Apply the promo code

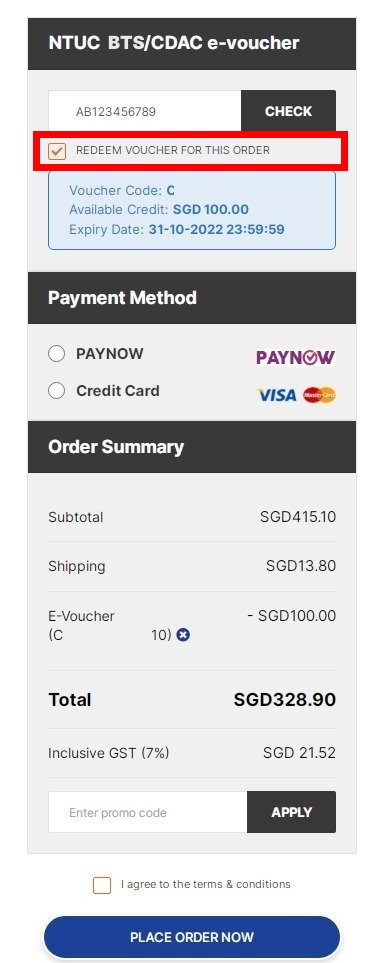(x=291, y=812)
